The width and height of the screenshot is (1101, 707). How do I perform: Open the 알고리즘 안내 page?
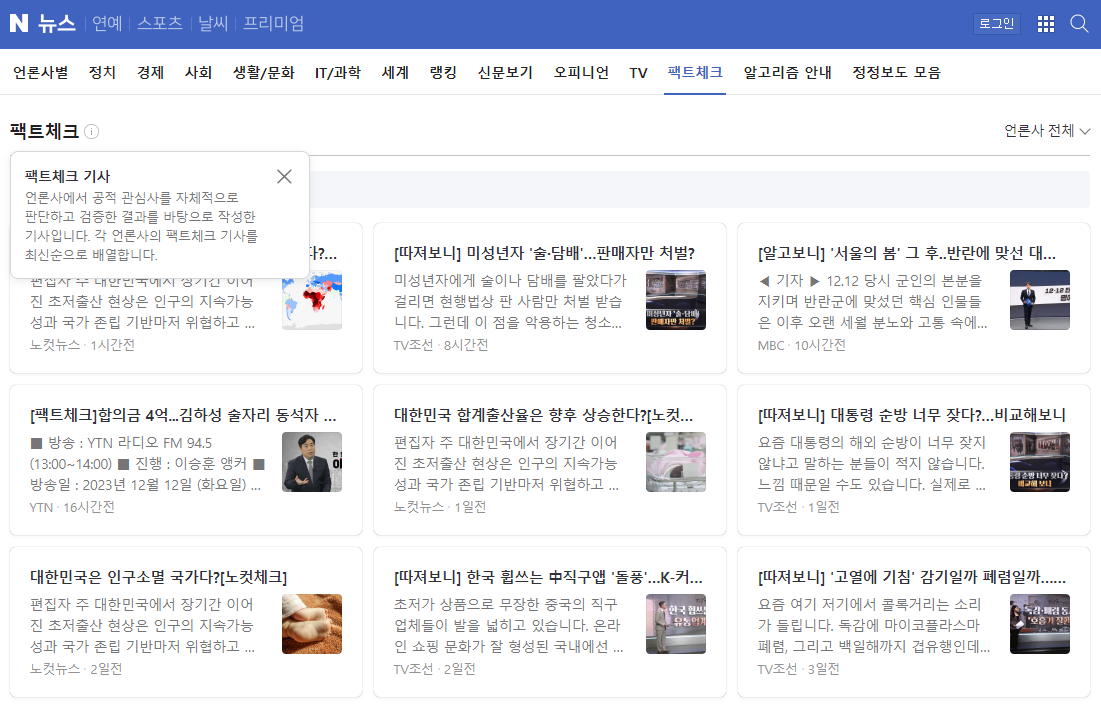pos(786,72)
